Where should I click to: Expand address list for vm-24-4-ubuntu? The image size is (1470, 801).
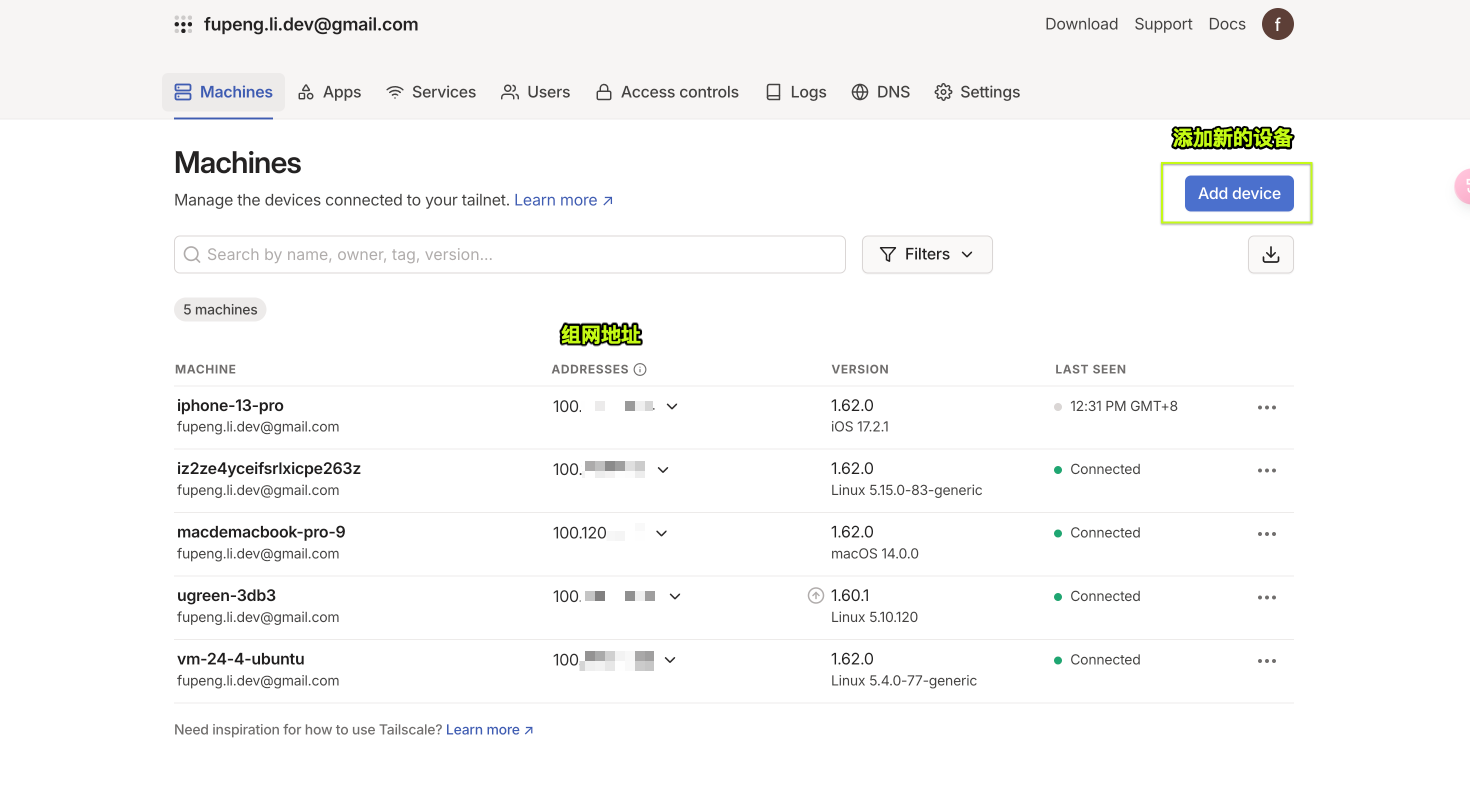pyautogui.click(x=670, y=660)
